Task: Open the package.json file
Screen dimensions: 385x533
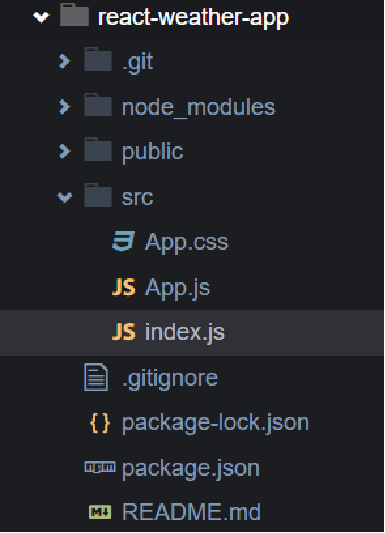Action: pos(192,468)
